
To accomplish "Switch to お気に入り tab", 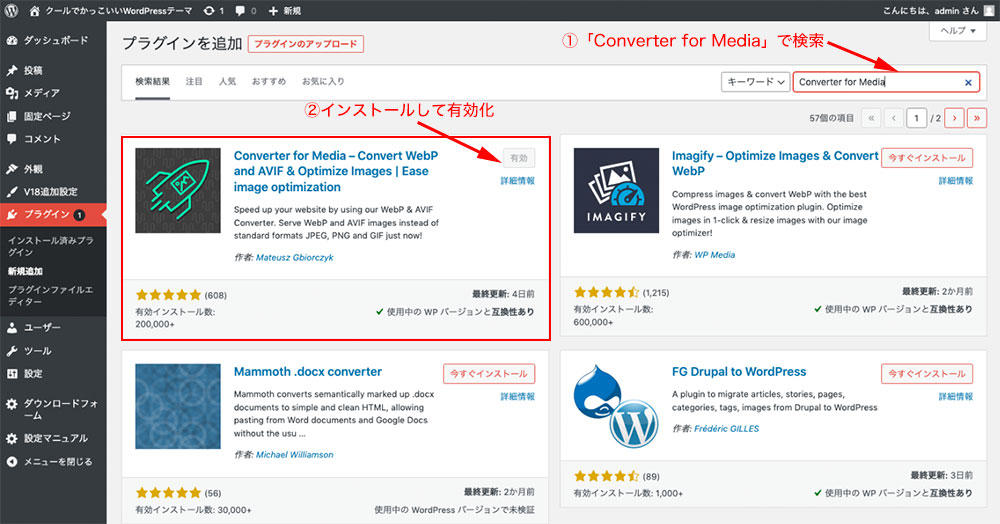I will point(323,82).
